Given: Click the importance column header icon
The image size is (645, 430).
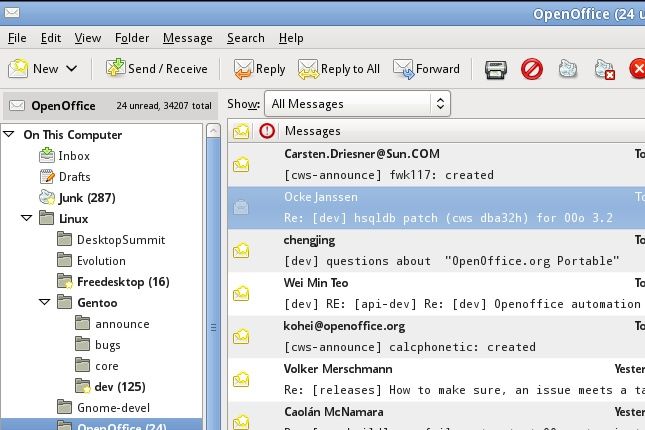Looking at the screenshot, I should [267, 131].
